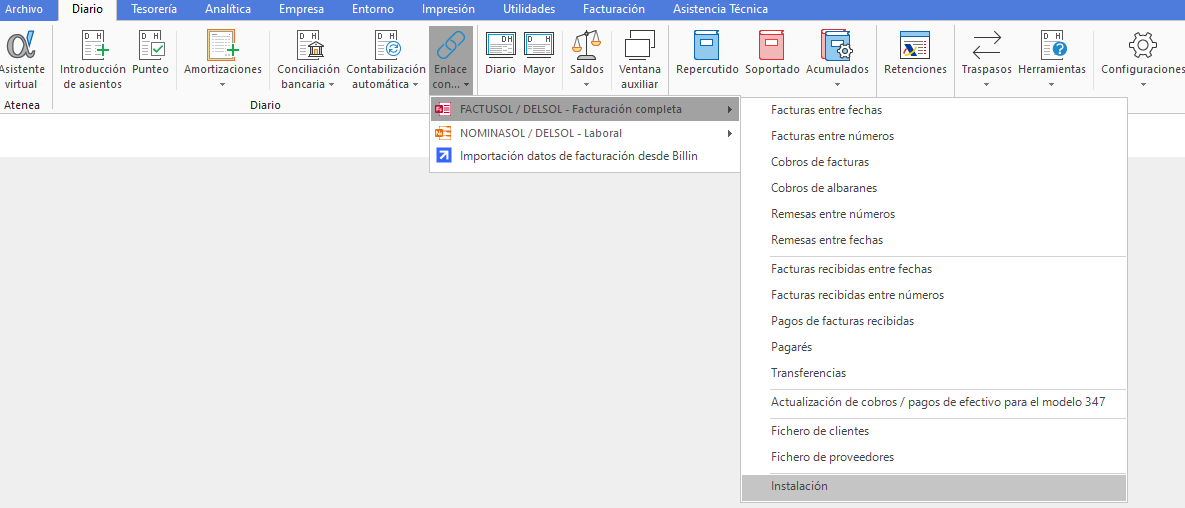Image resolution: width=1185 pixels, height=508 pixels.
Task: Switch to the Tesorería tab
Action: pyautogui.click(x=154, y=10)
